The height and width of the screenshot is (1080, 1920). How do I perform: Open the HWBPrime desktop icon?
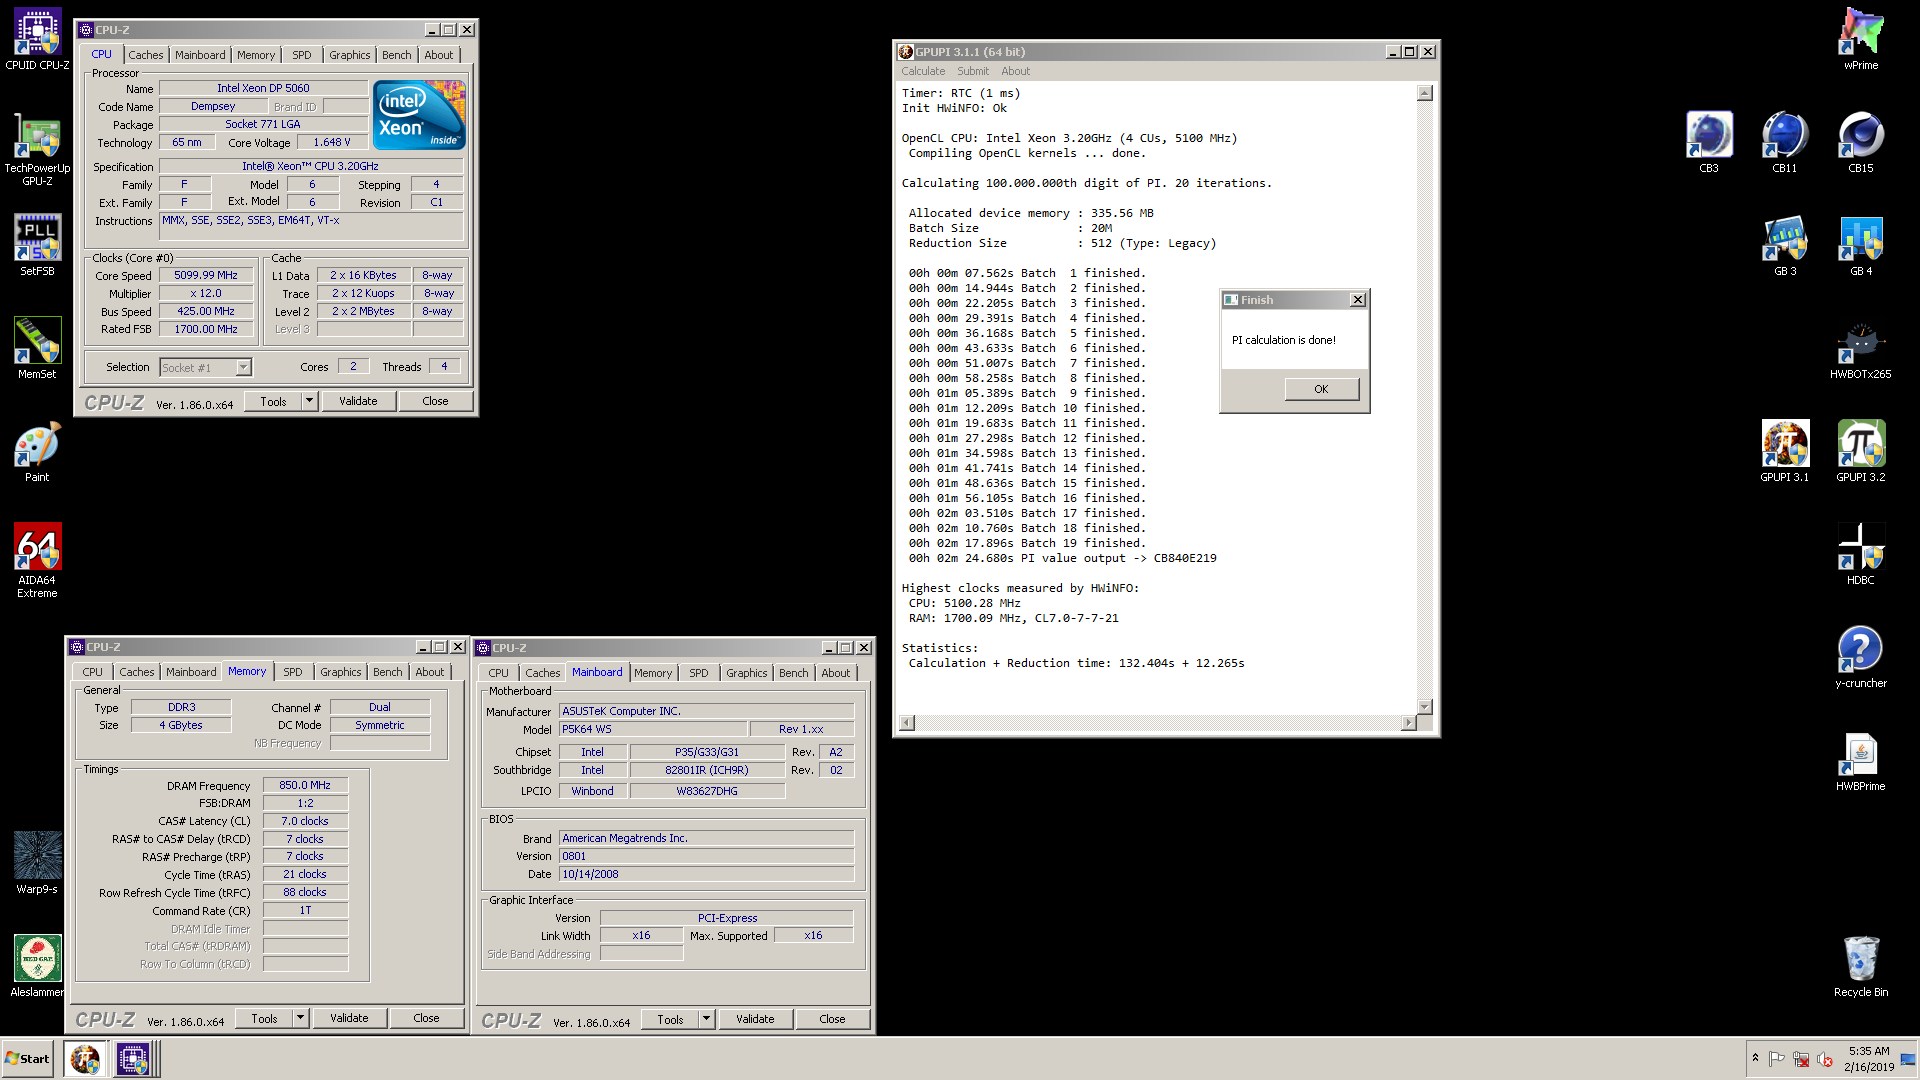pyautogui.click(x=1860, y=760)
